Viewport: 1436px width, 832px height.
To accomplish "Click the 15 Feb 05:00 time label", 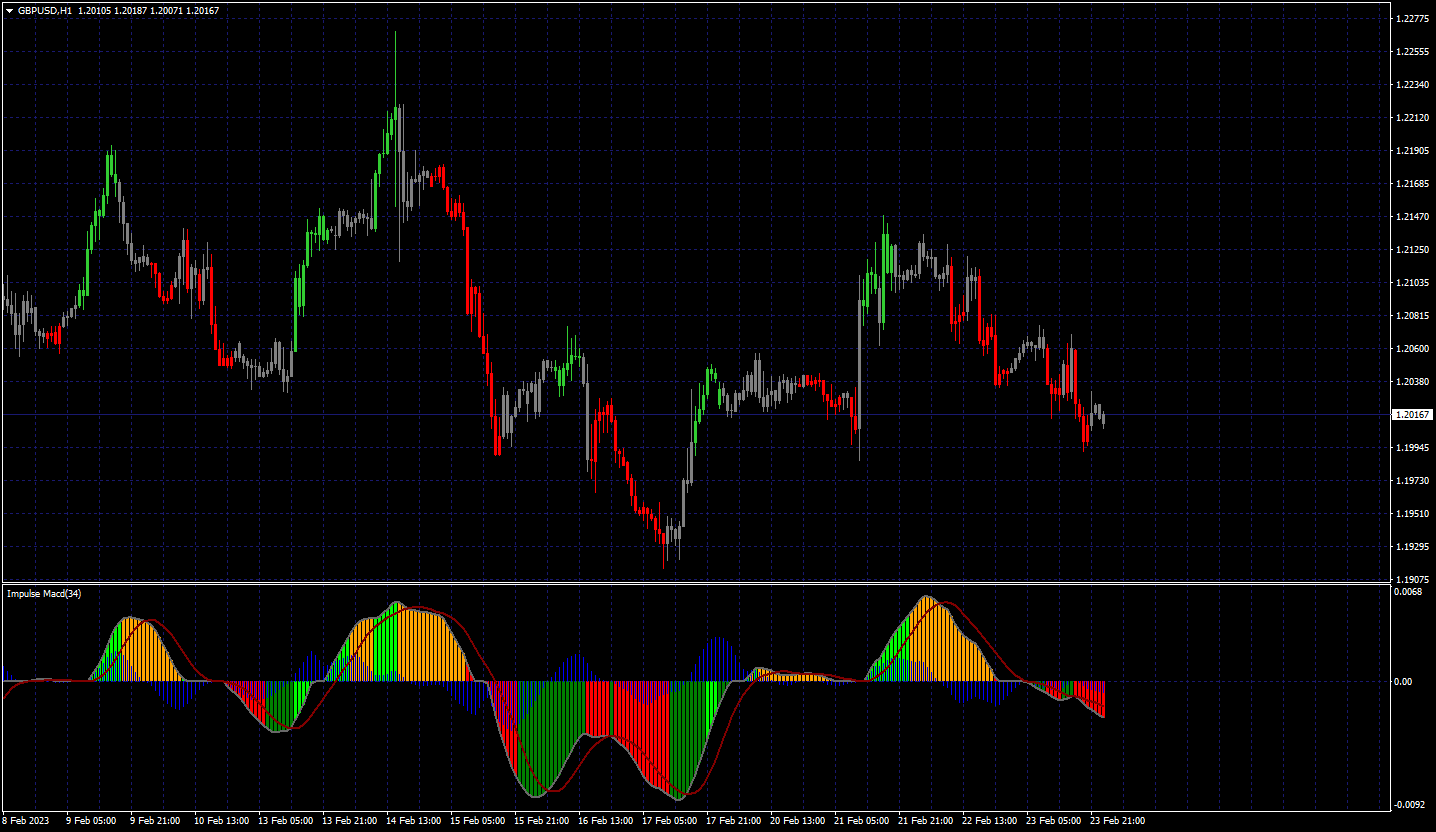I will pyautogui.click(x=478, y=821).
